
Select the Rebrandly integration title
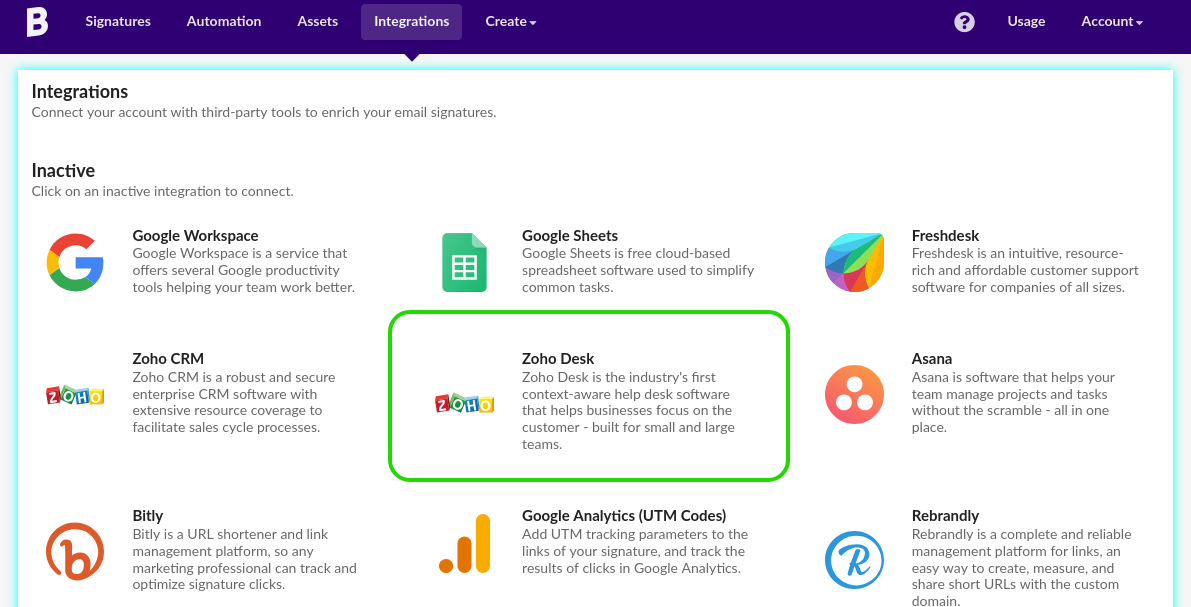point(945,516)
